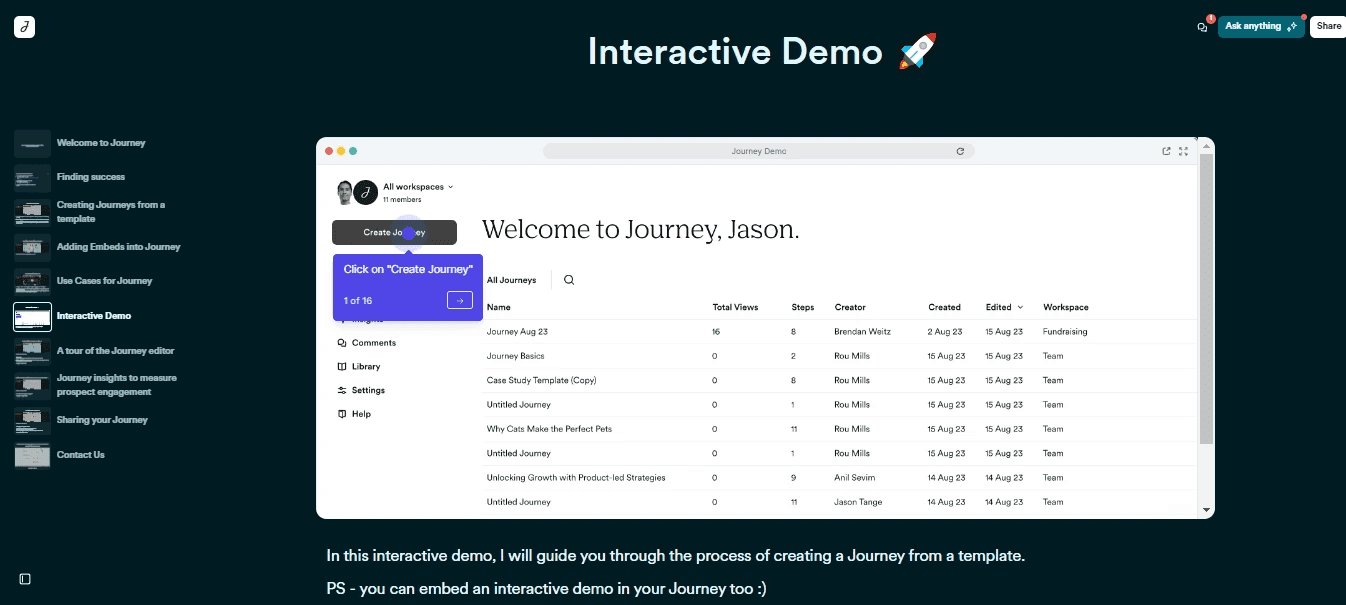1346x605 pixels.
Task: Expand the embedded demo to fullscreen
Action: tap(1184, 151)
